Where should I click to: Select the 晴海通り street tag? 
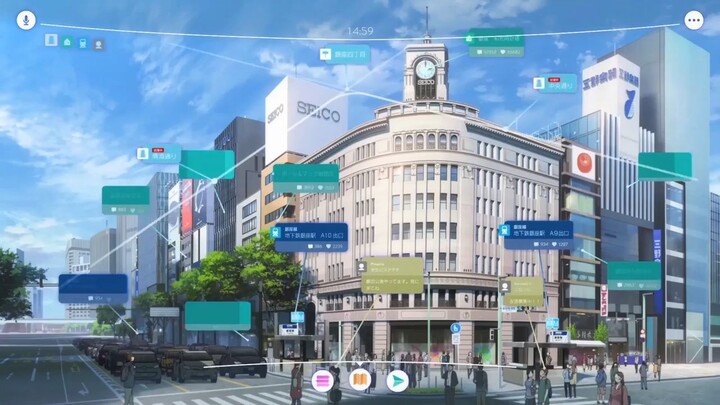pos(159,154)
